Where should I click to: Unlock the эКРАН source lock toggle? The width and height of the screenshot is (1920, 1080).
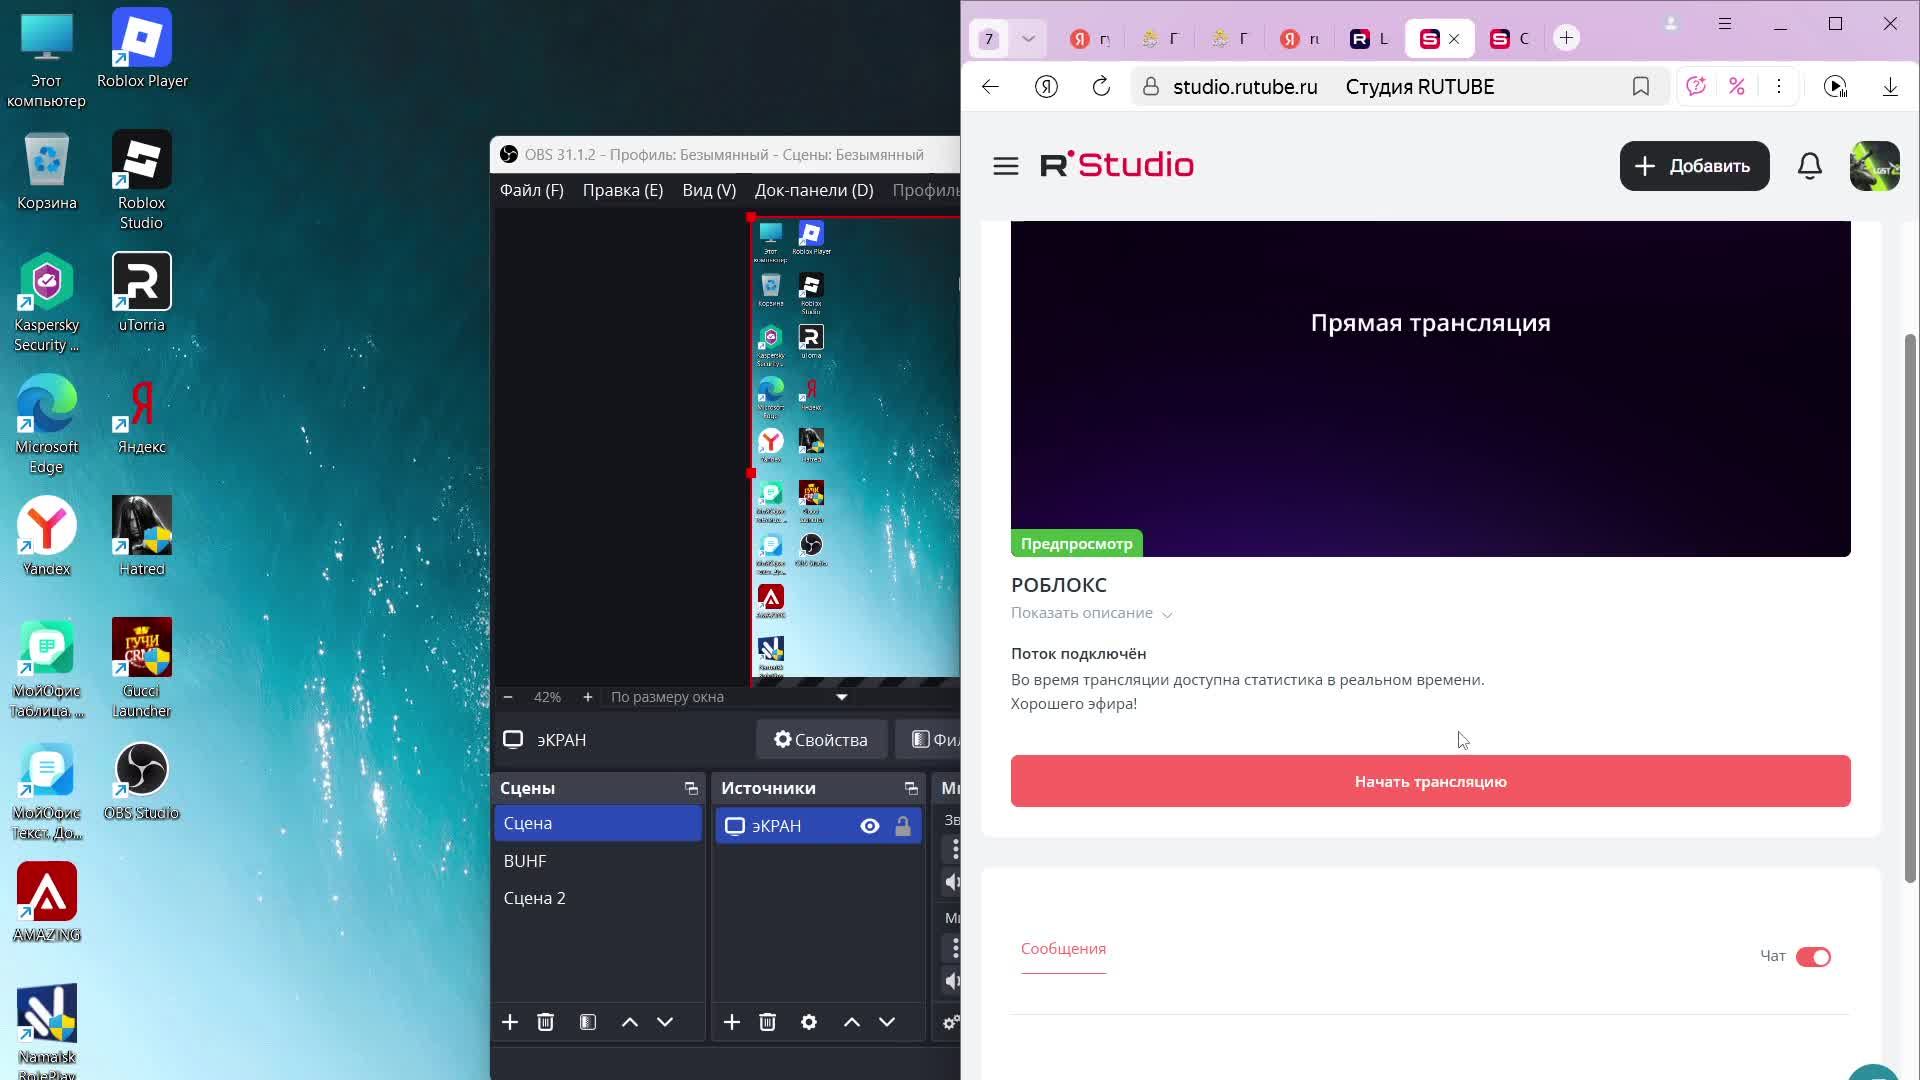point(903,826)
